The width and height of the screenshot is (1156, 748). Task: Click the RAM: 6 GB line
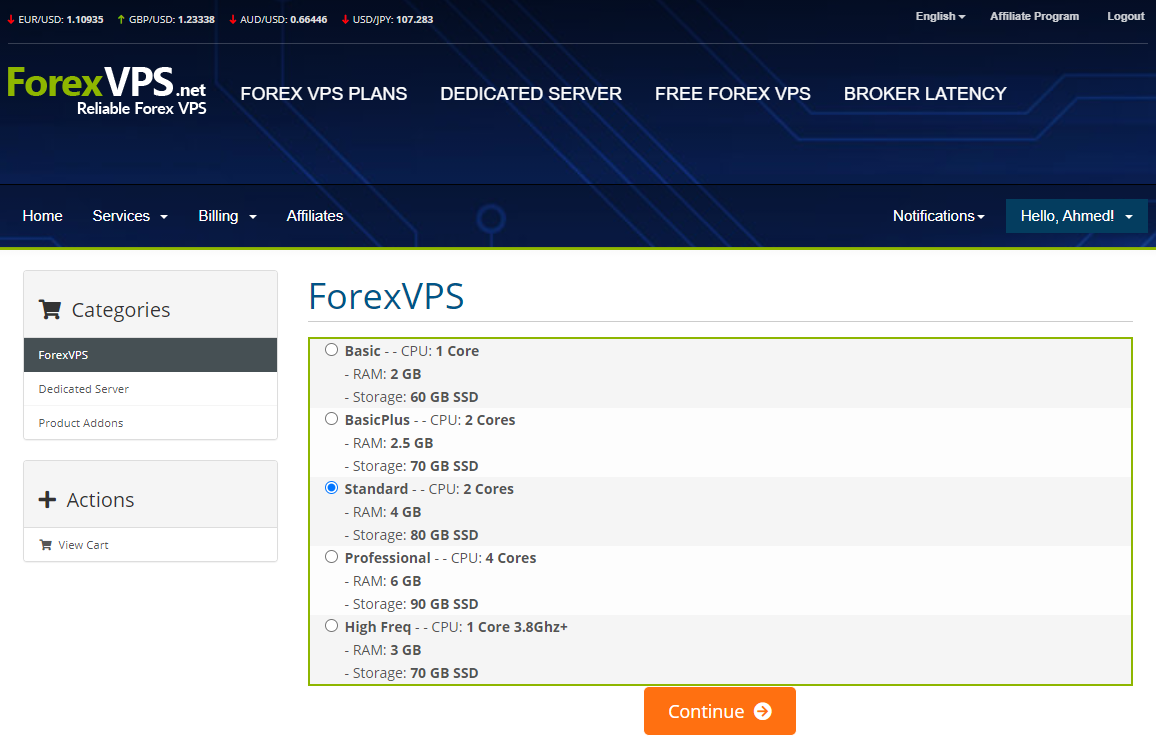pyautogui.click(x=383, y=581)
